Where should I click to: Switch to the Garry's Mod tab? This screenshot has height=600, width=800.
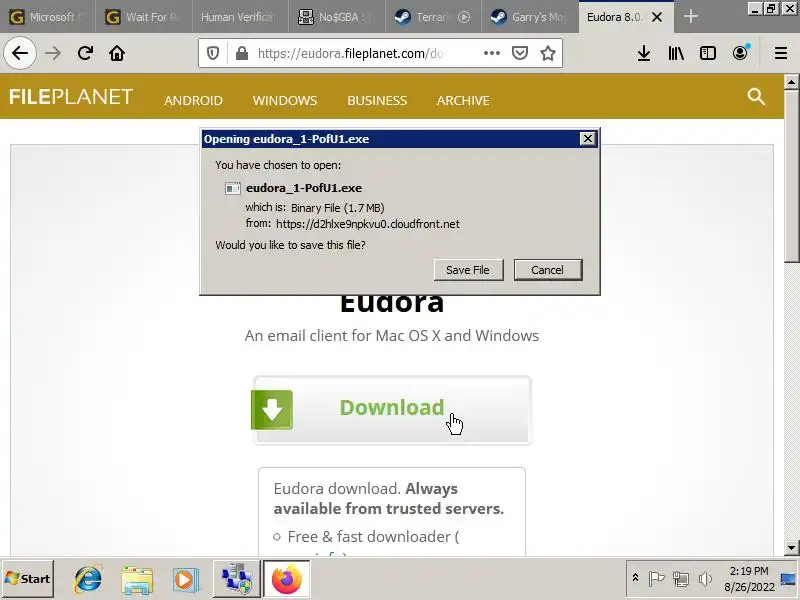pos(529,17)
